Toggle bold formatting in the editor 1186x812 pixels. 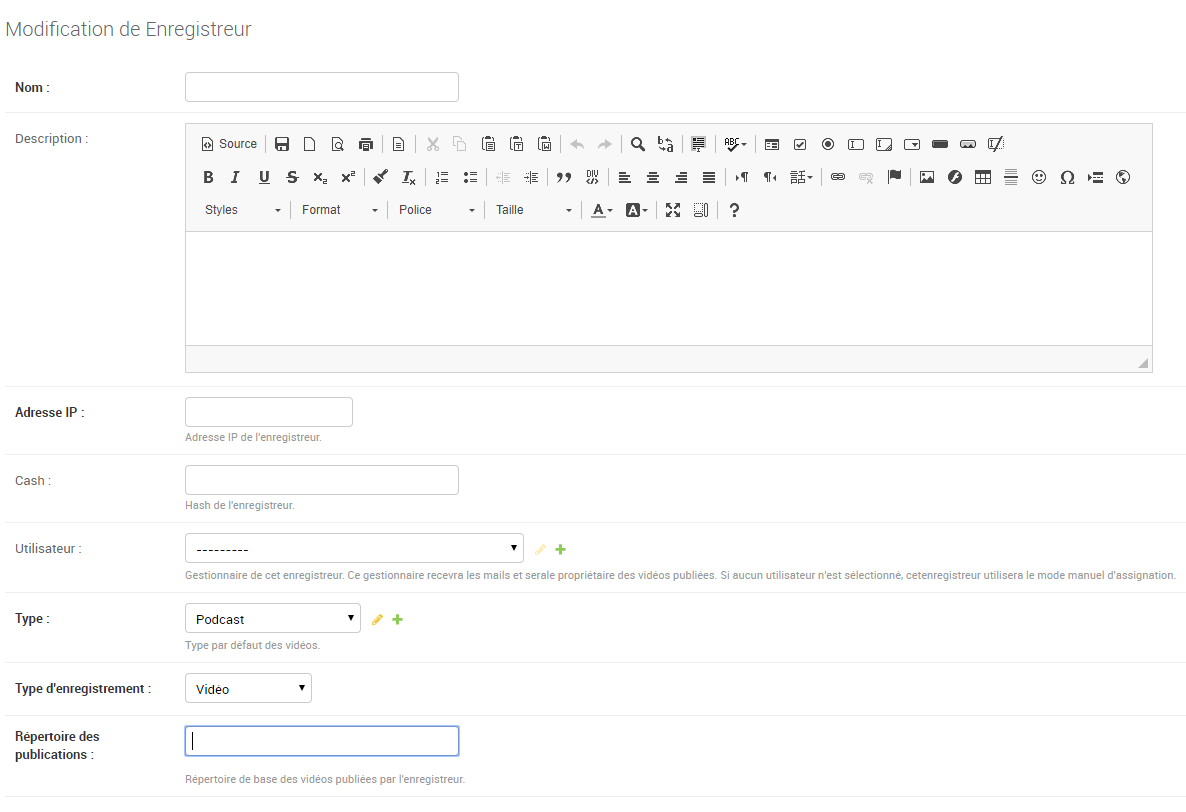pyautogui.click(x=208, y=177)
